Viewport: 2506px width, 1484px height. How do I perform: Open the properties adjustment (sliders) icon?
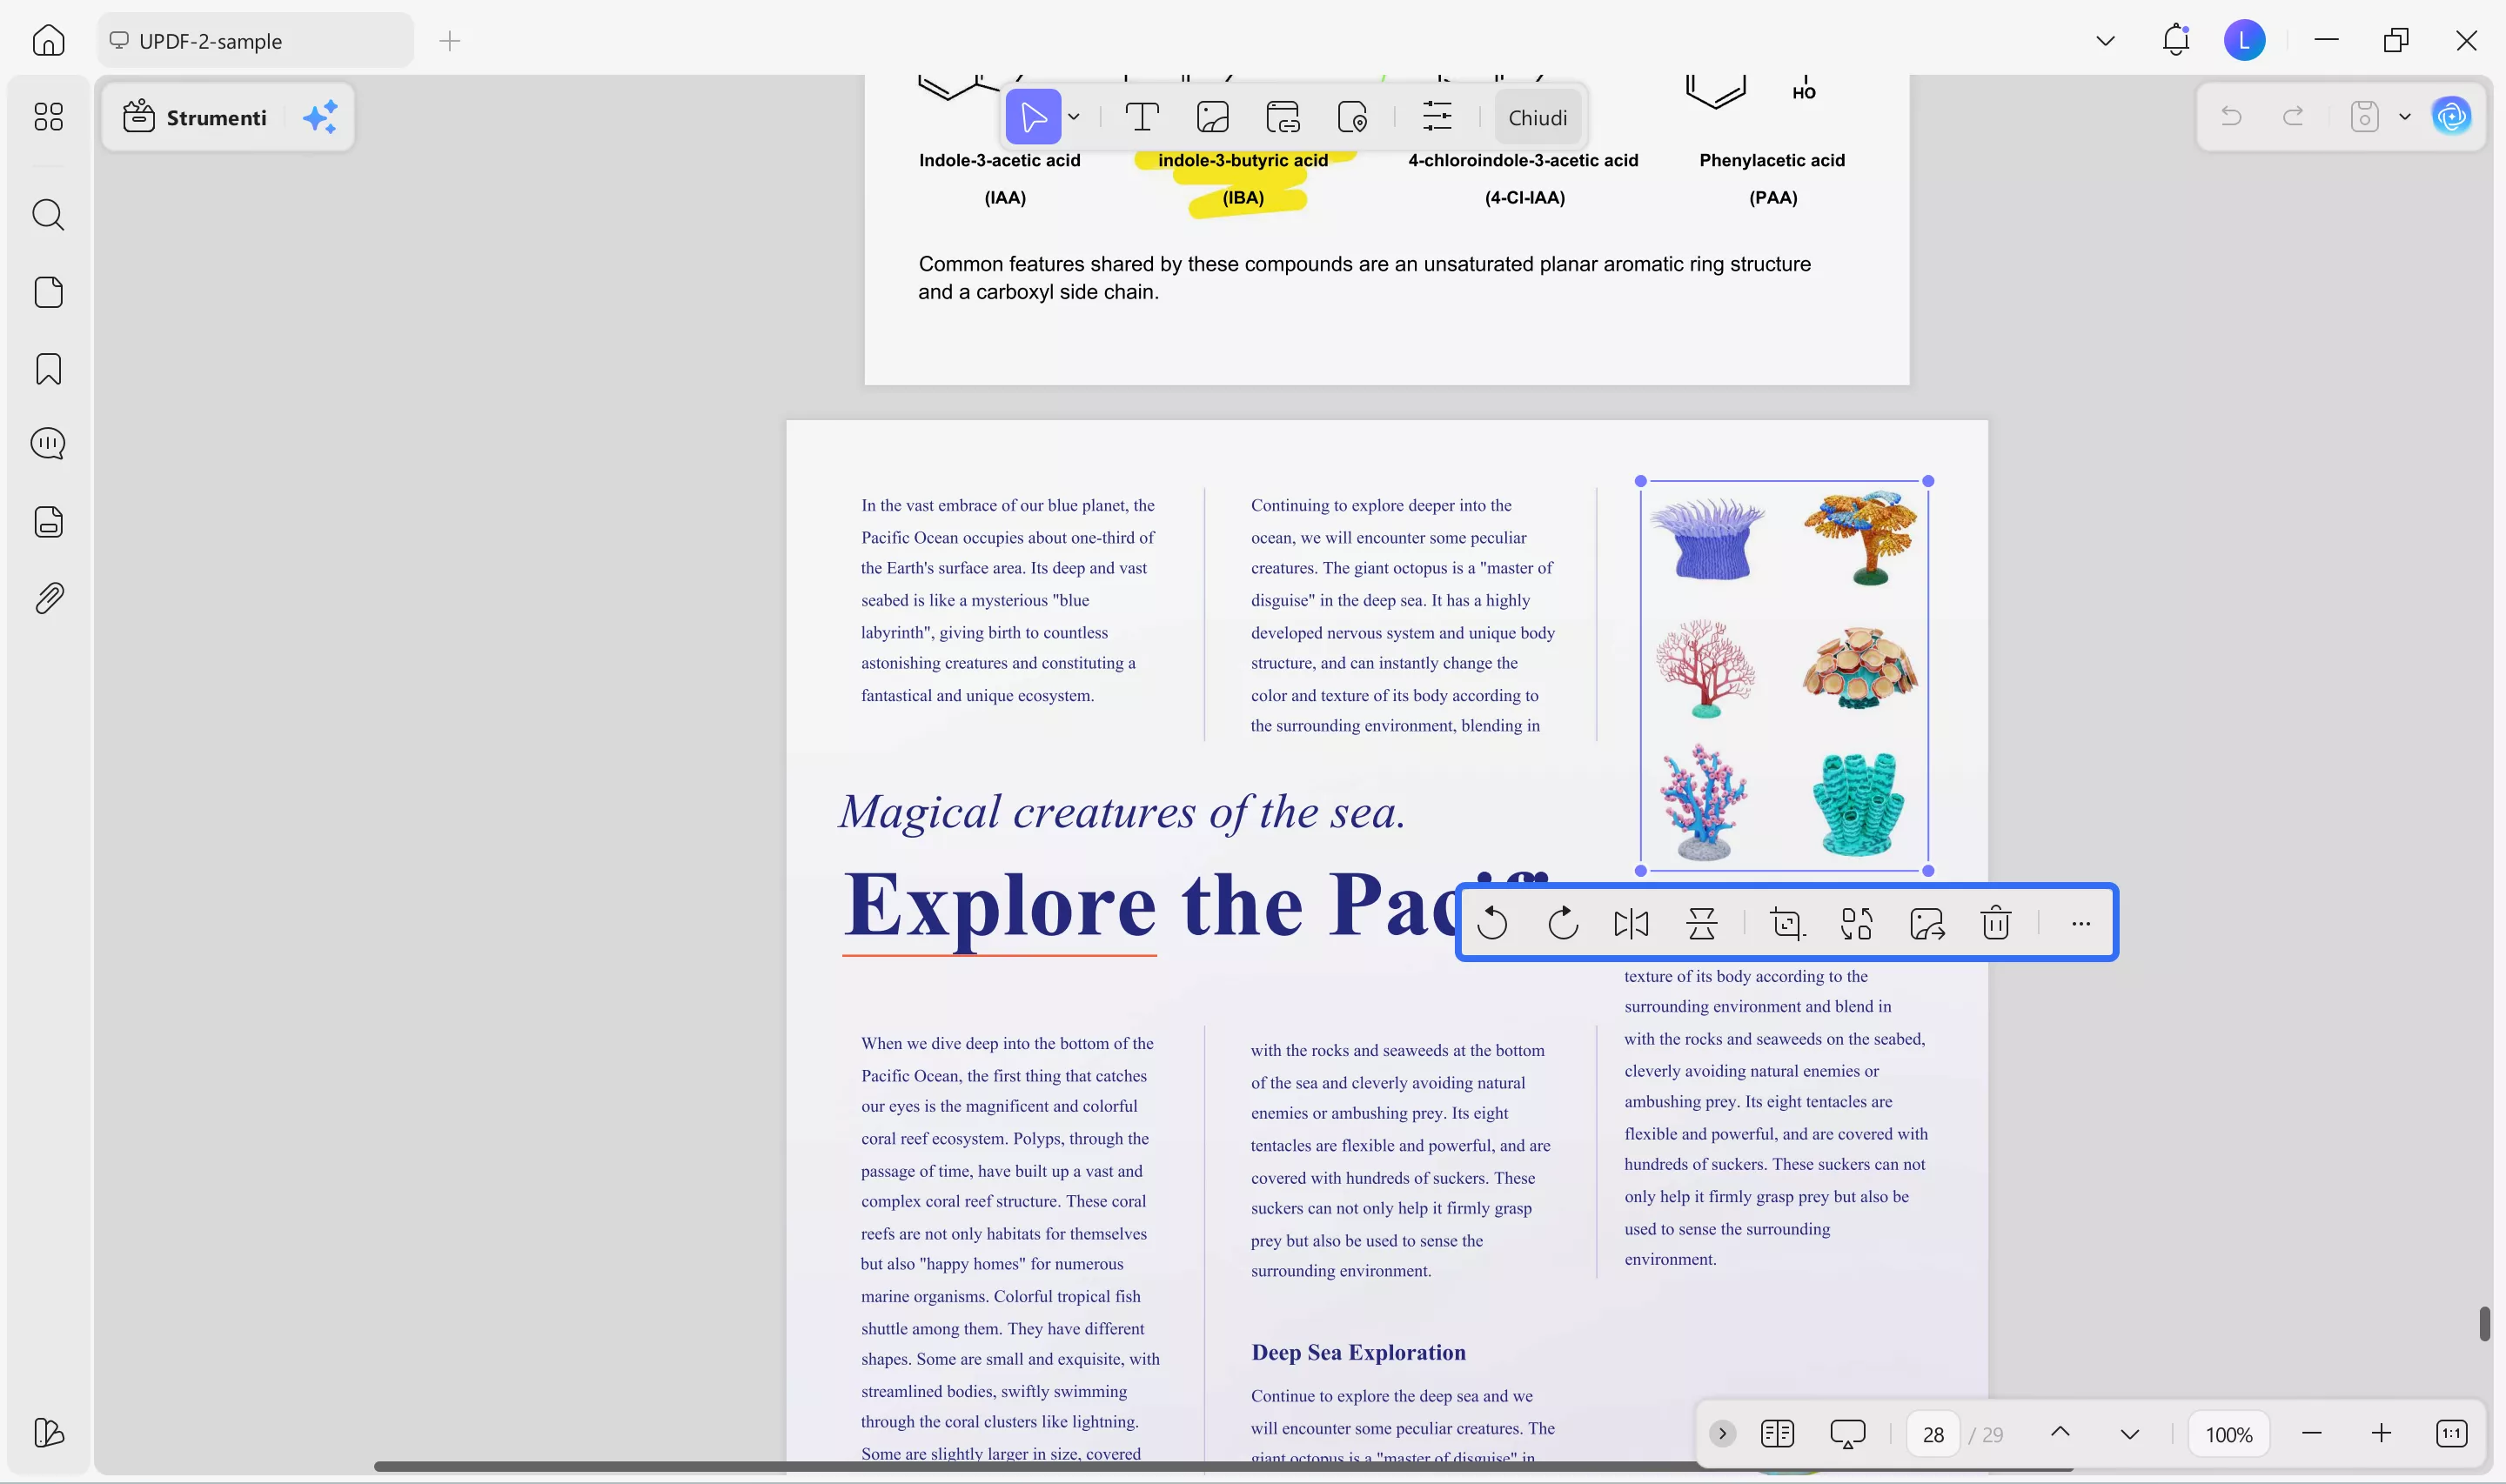(x=1437, y=117)
